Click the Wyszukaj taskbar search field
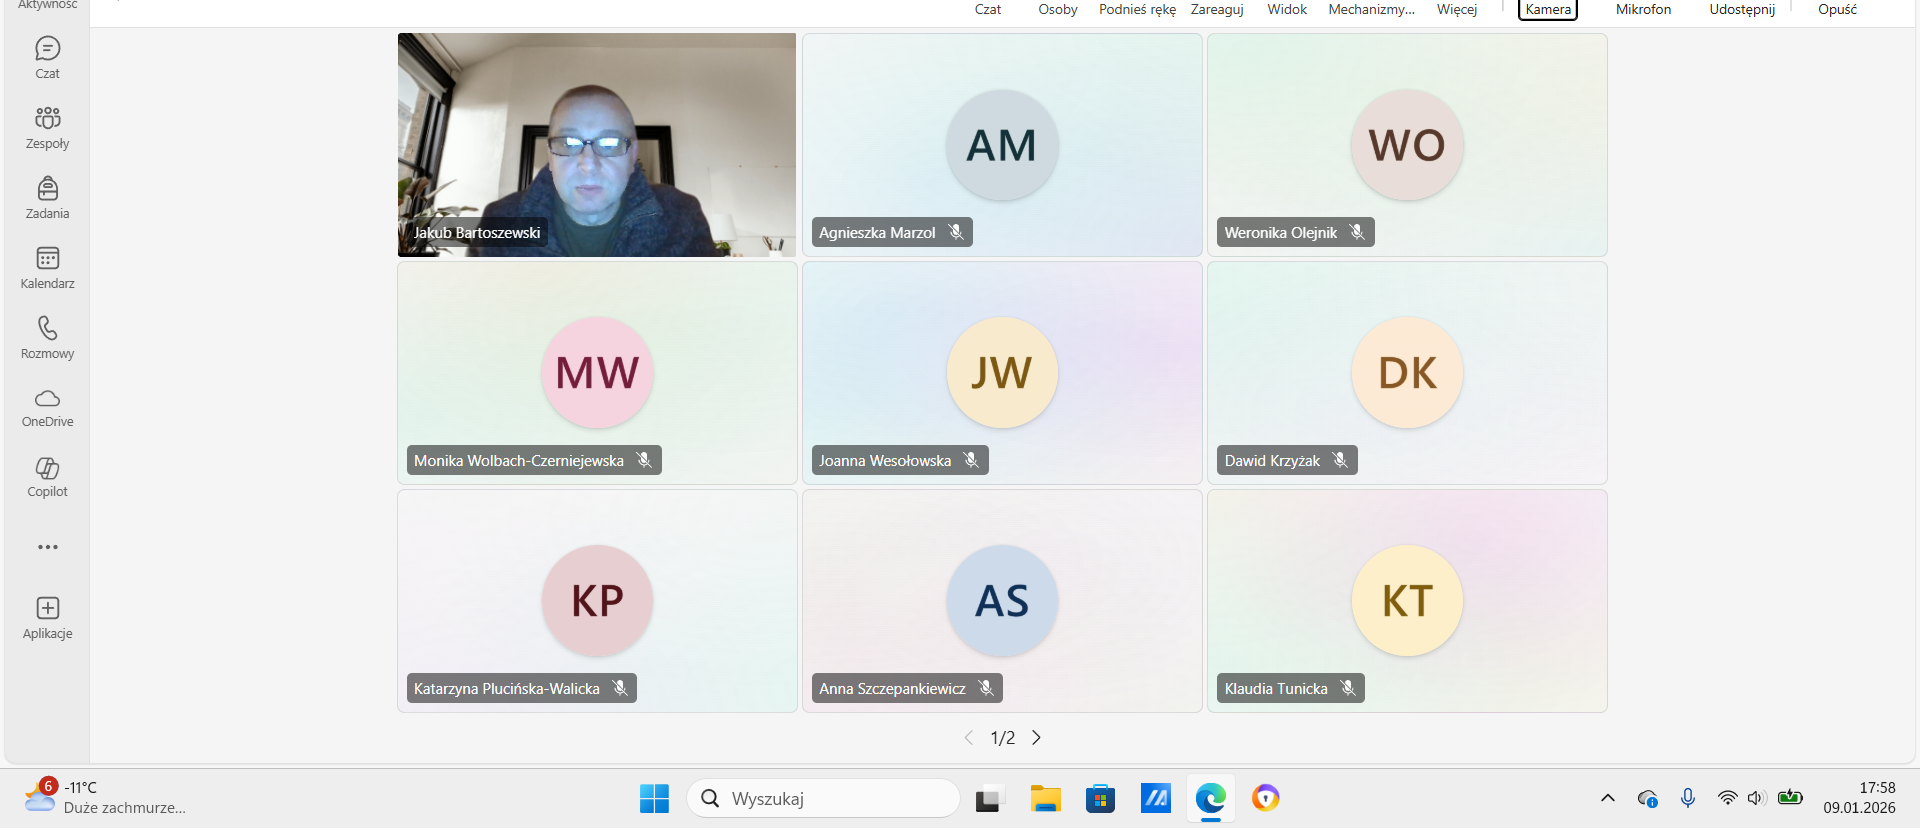The width and height of the screenshot is (1920, 828). [x=823, y=798]
